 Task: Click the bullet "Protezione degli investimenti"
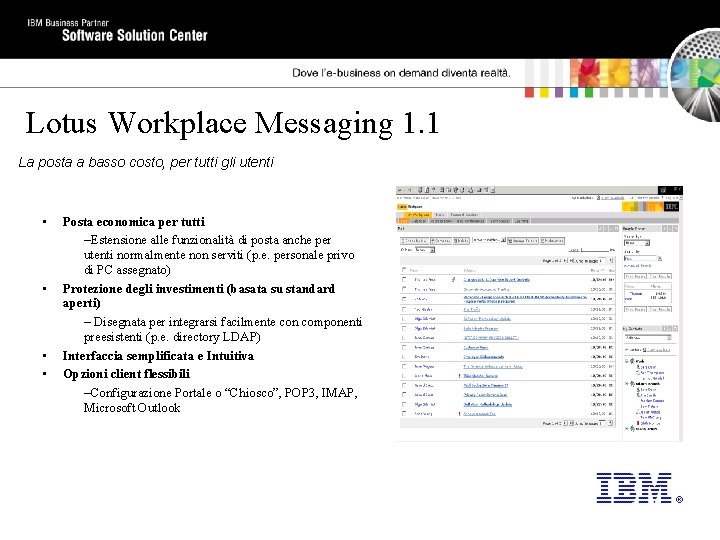click(x=198, y=296)
